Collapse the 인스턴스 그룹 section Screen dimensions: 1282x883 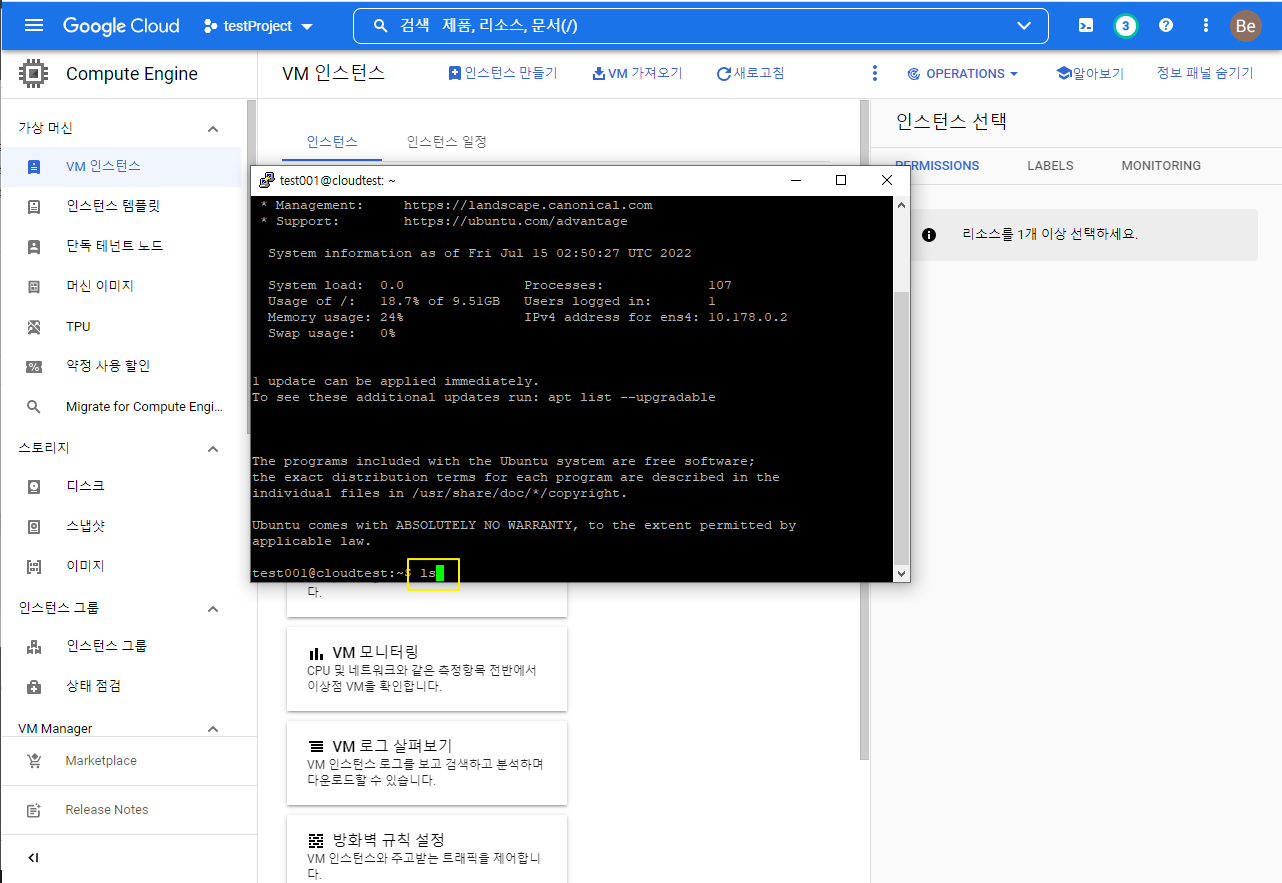(212, 609)
